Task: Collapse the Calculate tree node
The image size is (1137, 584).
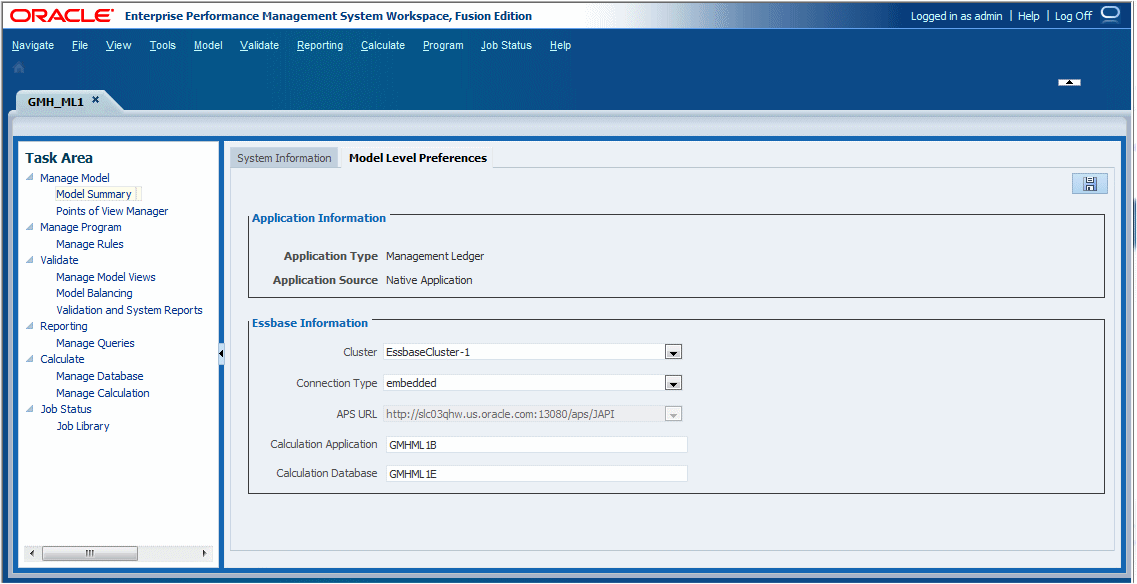Action: [x=29, y=359]
